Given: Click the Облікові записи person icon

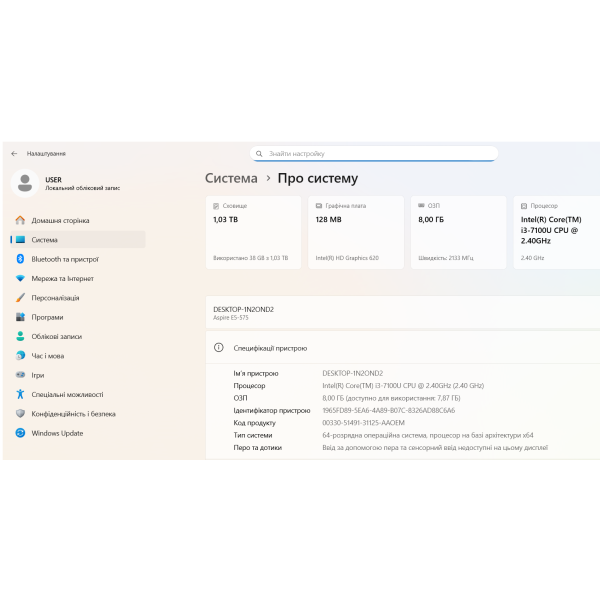Looking at the screenshot, I should coord(20,336).
